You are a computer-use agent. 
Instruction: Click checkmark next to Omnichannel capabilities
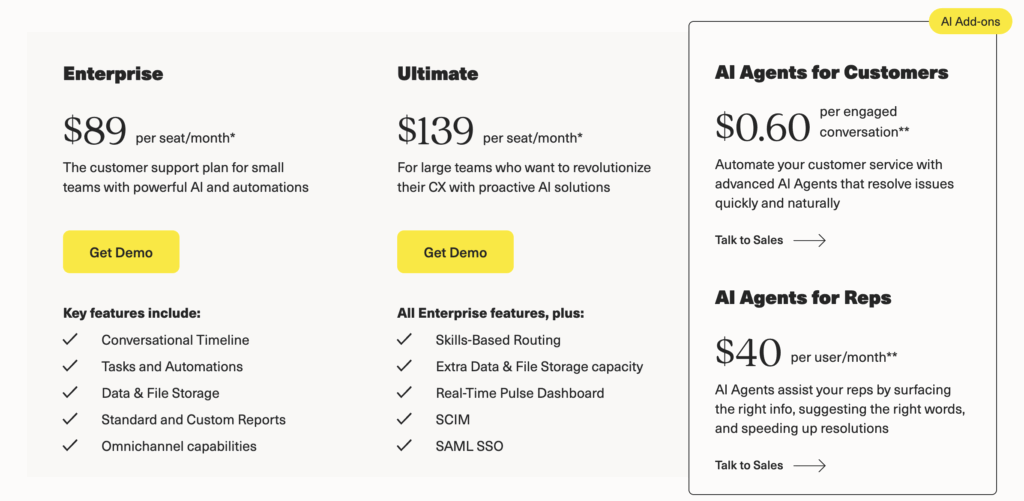point(71,446)
